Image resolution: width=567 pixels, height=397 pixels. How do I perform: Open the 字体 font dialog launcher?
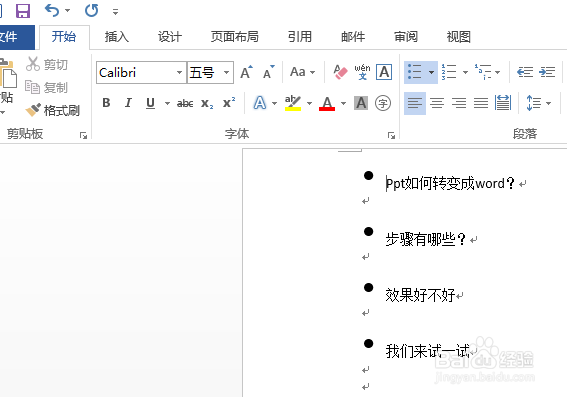tap(391, 136)
